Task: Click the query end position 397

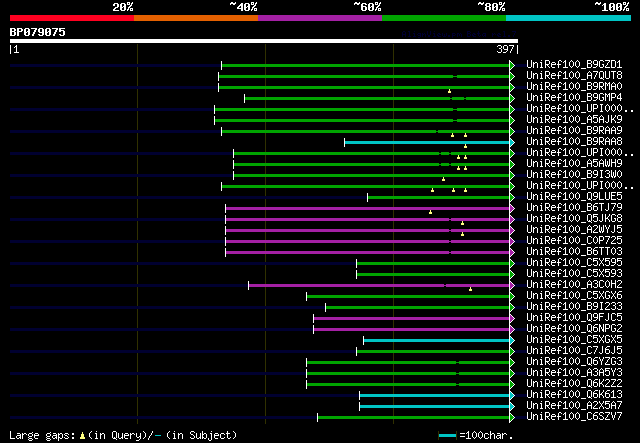Action: click(505, 49)
